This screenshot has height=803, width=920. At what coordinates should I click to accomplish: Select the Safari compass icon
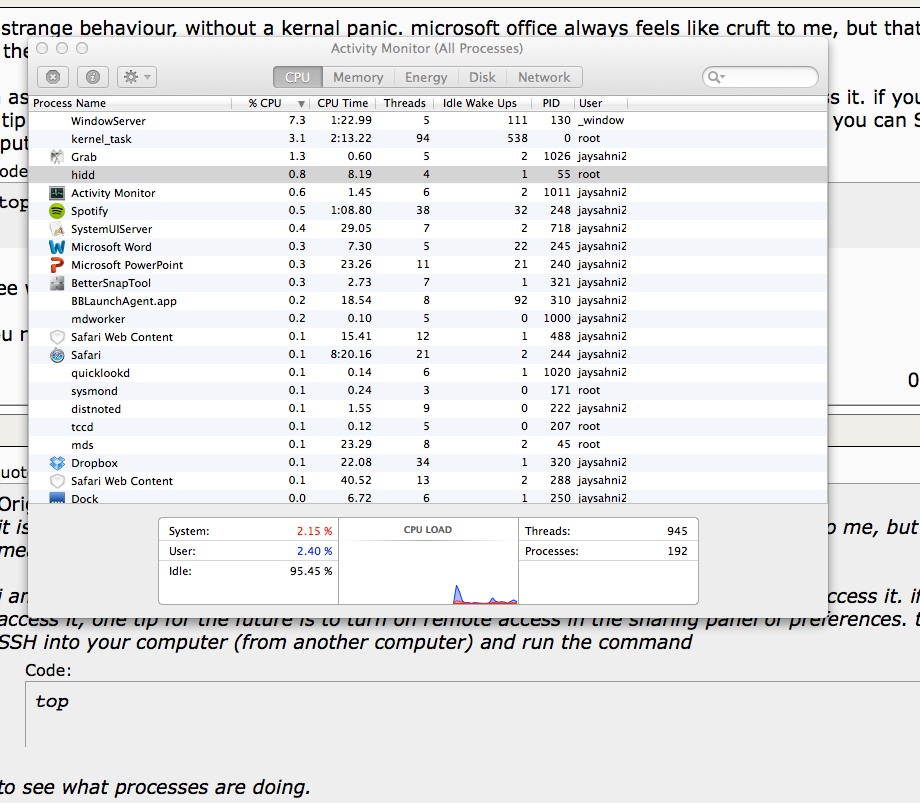pos(56,355)
